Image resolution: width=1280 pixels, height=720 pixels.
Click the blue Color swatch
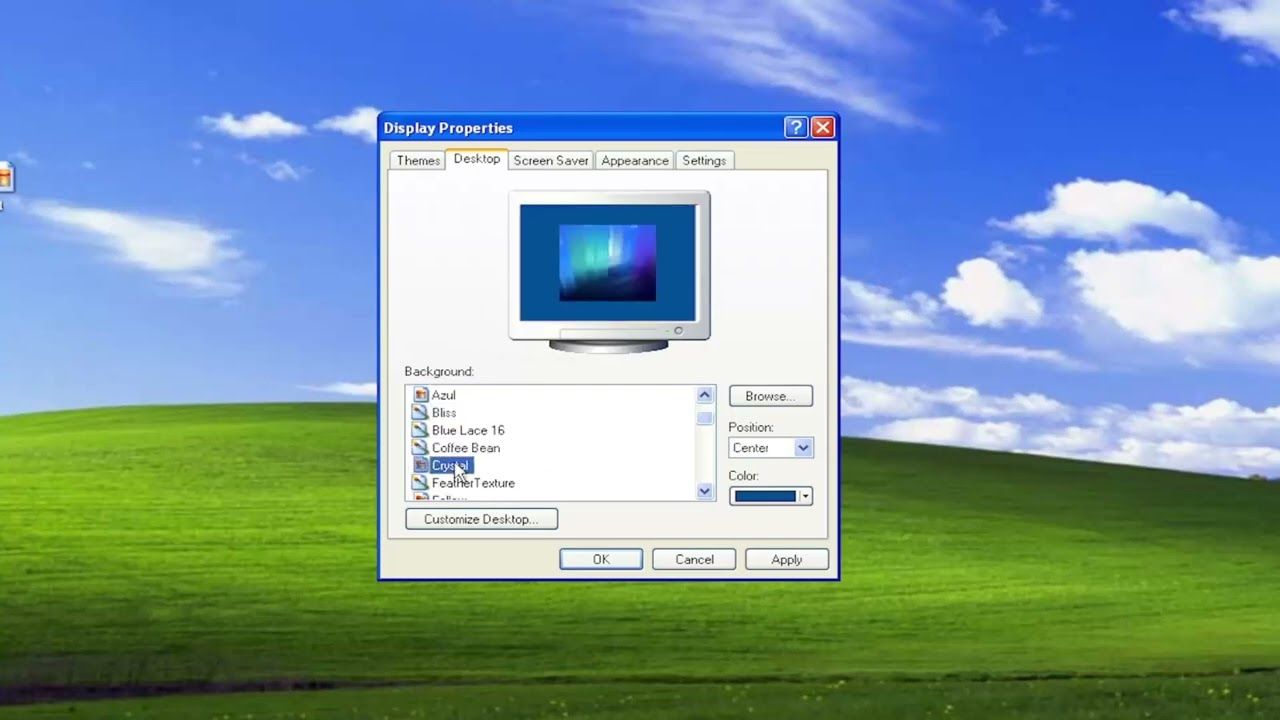coord(765,496)
